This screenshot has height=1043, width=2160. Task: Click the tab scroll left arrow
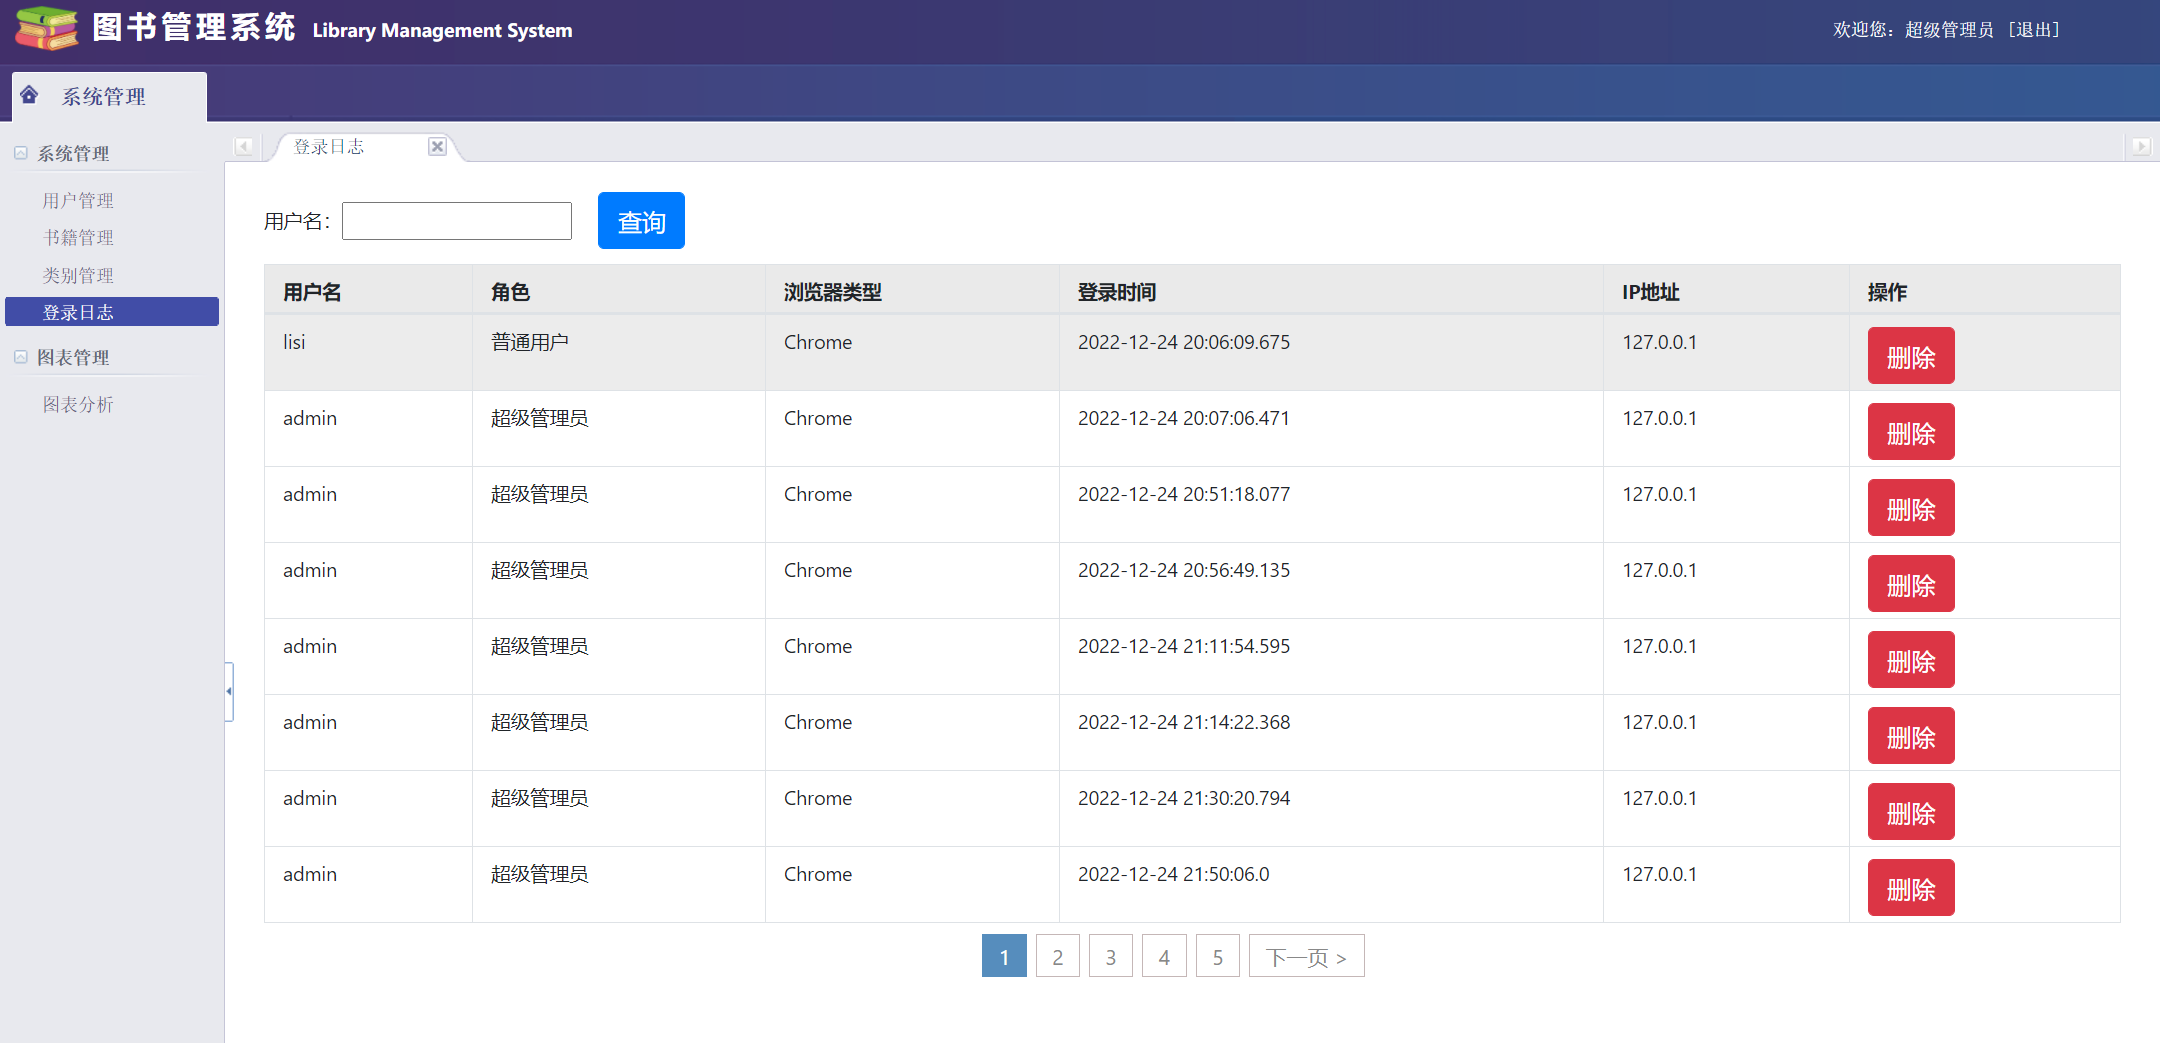coord(244,147)
